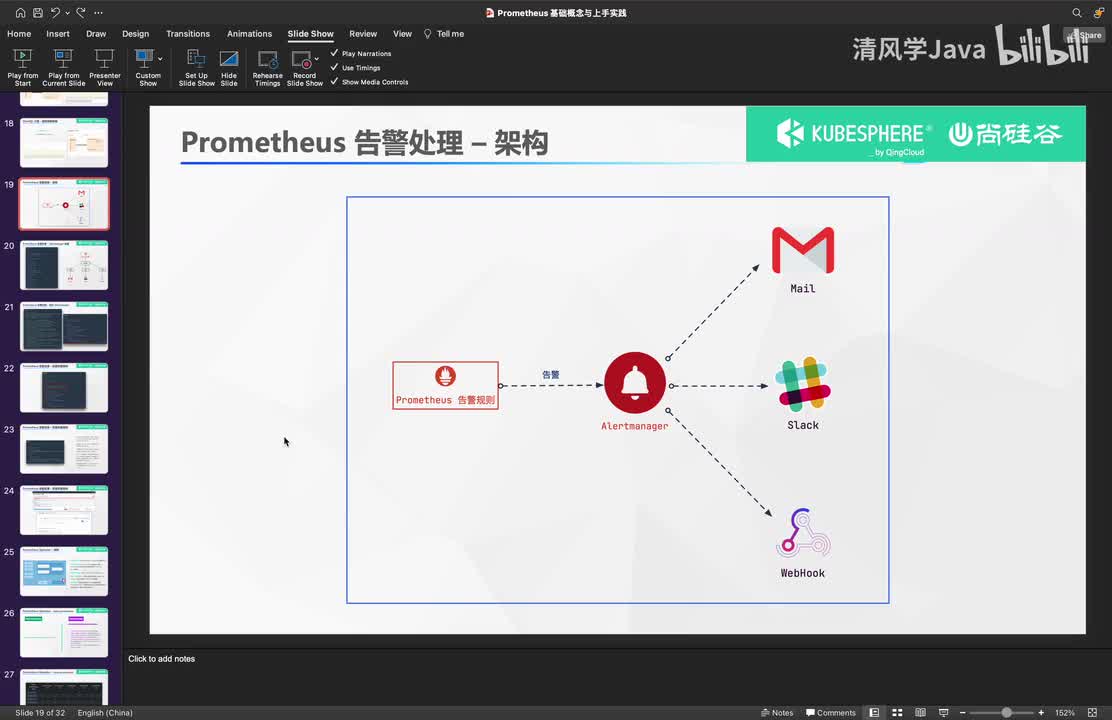Select slide 21 thumbnail
Image resolution: width=1112 pixels, height=720 pixels.
pyautogui.click(x=64, y=326)
